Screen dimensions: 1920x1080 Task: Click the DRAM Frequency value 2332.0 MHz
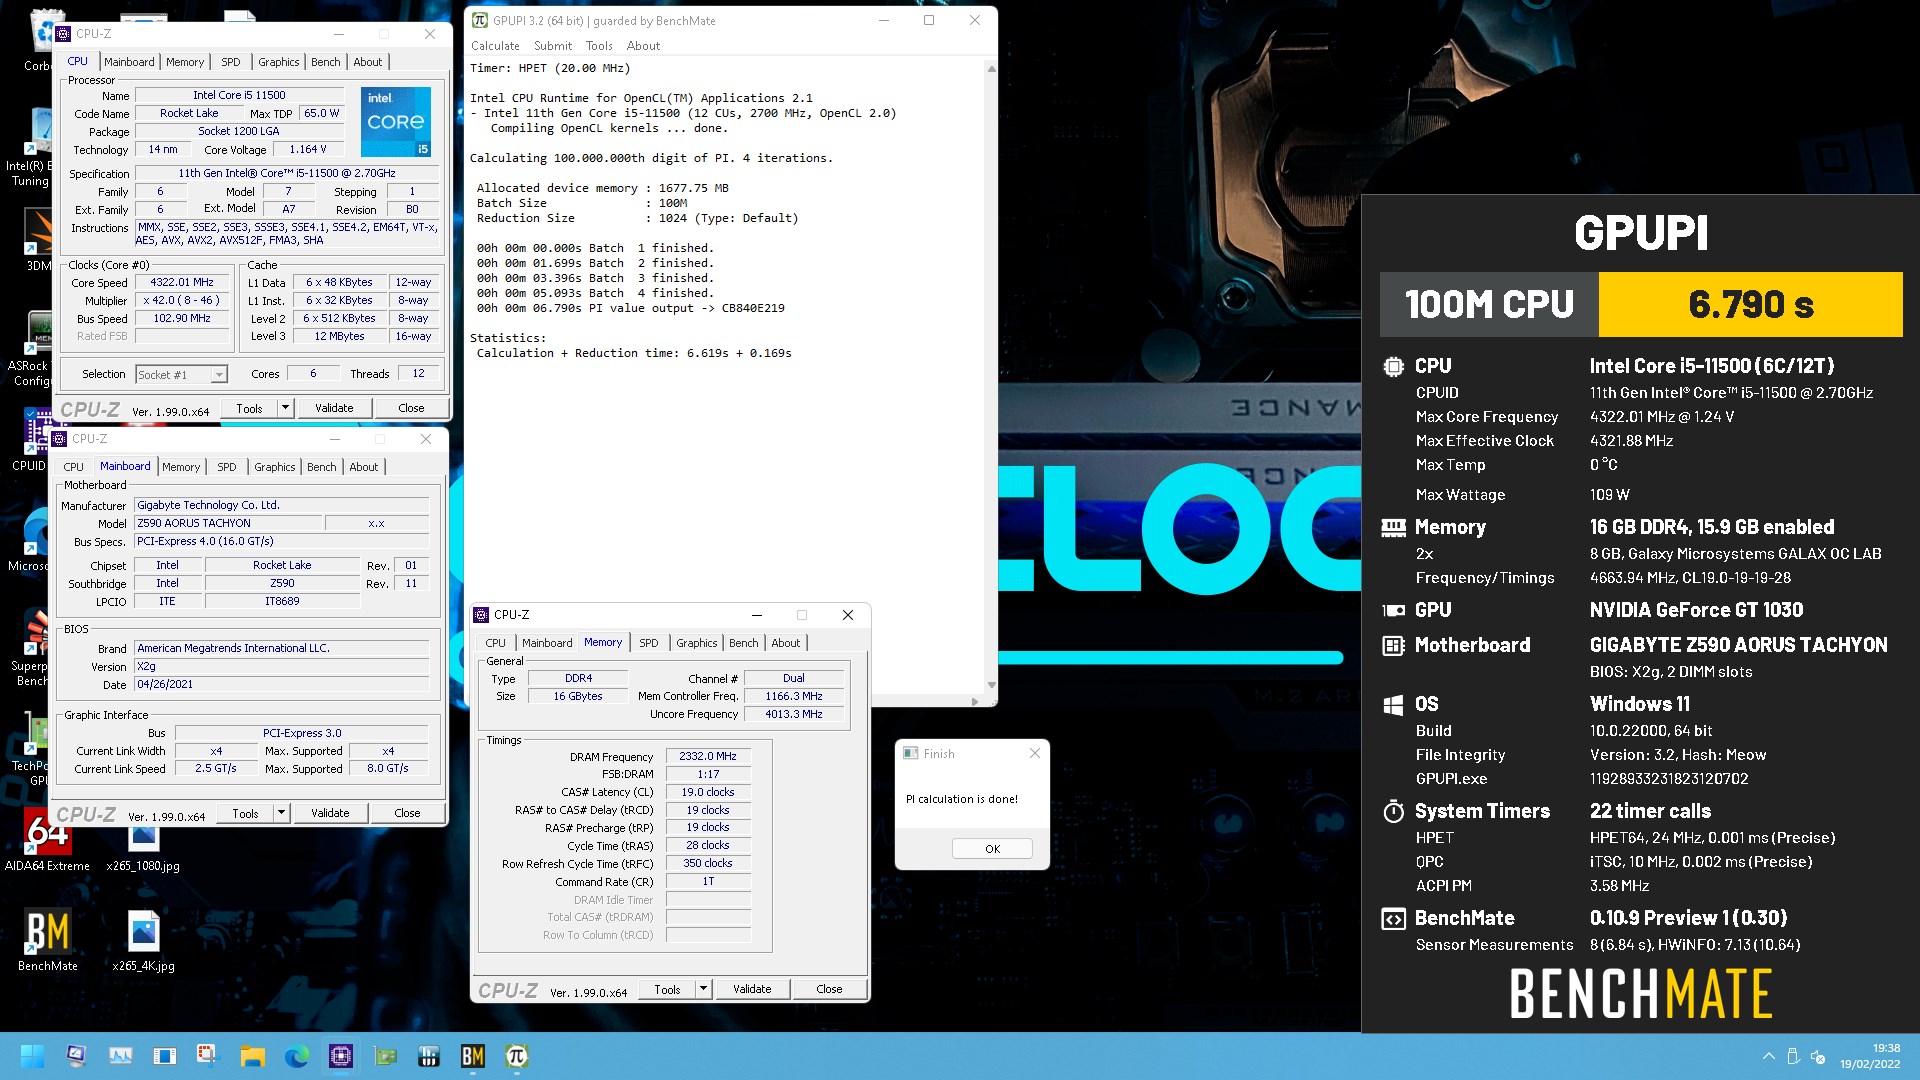pos(708,757)
